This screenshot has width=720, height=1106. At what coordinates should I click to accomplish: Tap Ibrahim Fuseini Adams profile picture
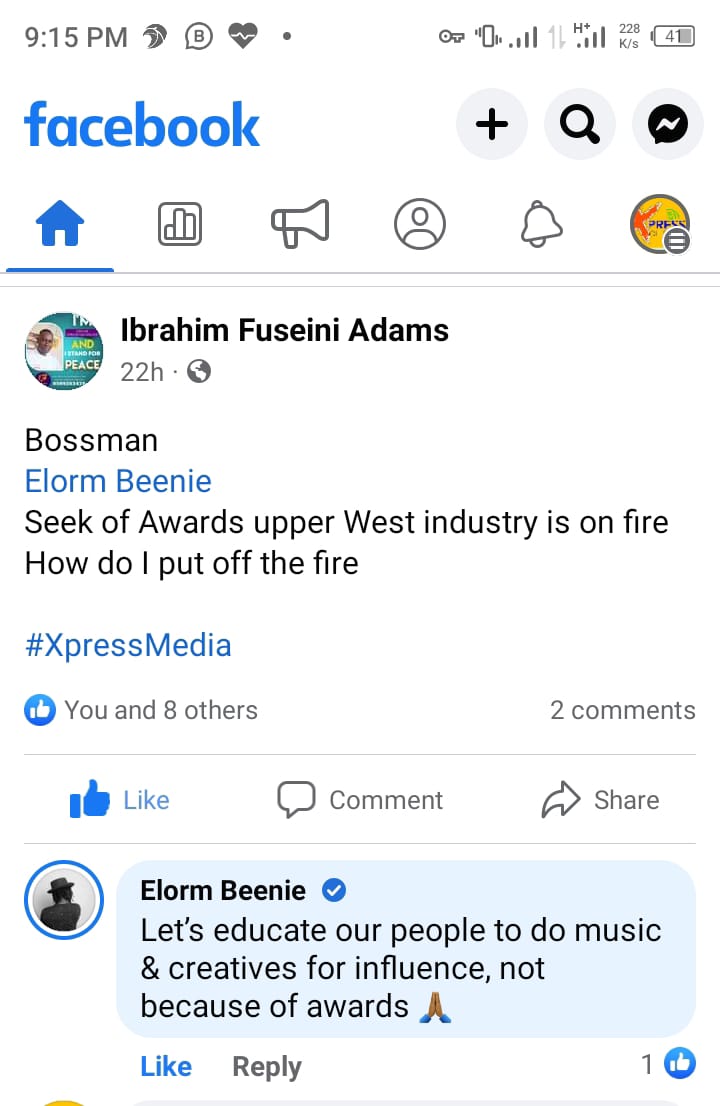[x=64, y=351]
